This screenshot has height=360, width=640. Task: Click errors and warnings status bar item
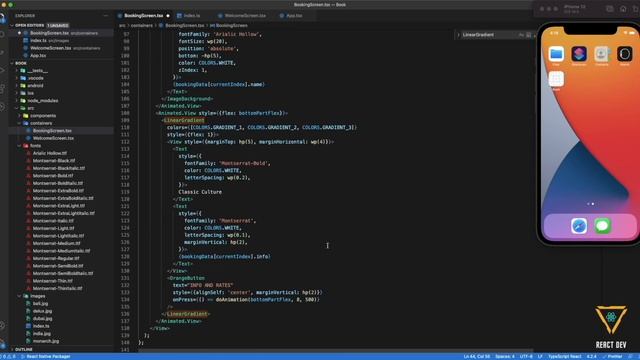point(8,356)
